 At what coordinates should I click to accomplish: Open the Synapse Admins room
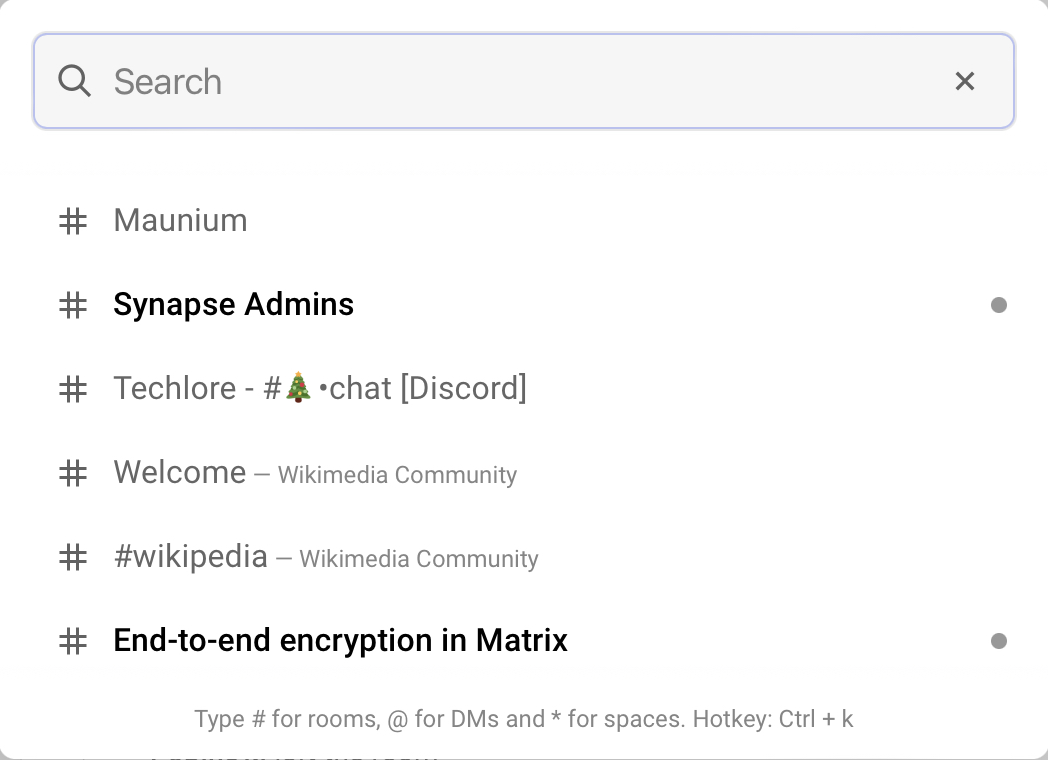234,304
